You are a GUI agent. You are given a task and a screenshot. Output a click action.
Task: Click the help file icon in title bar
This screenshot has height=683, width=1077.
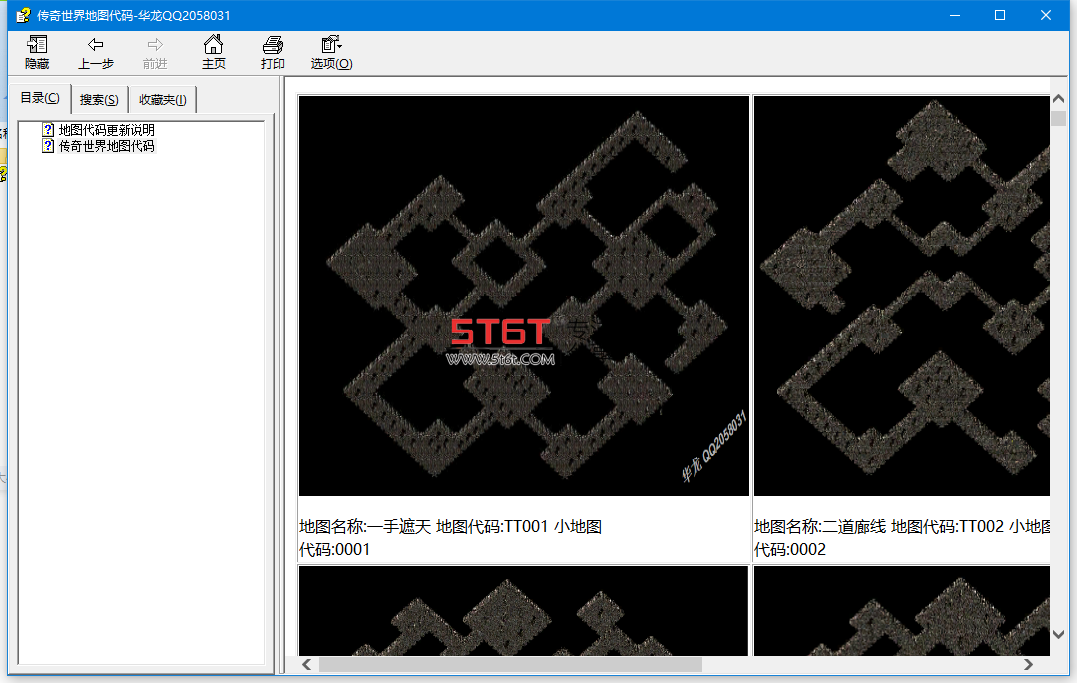(23, 15)
